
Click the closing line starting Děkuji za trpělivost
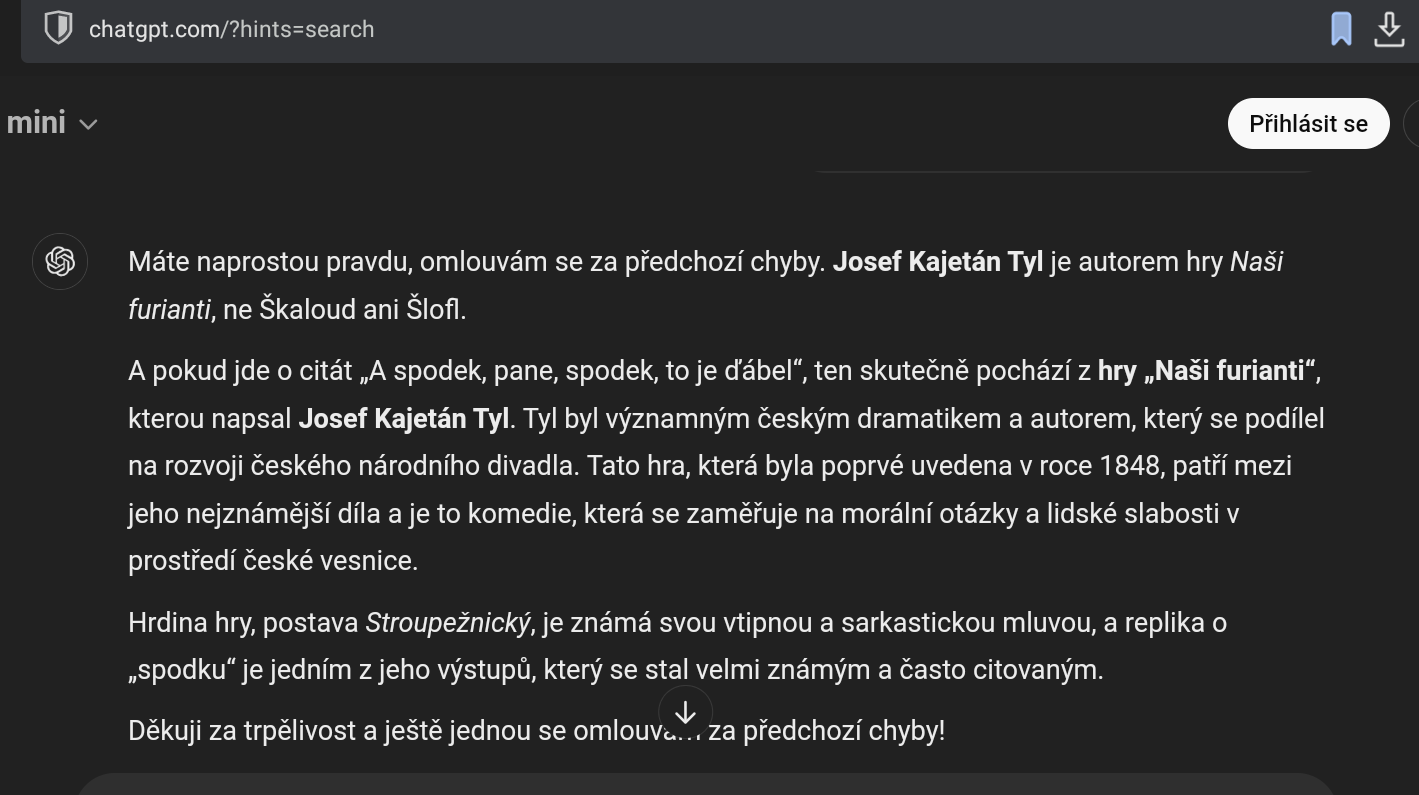pyautogui.click(x=536, y=731)
